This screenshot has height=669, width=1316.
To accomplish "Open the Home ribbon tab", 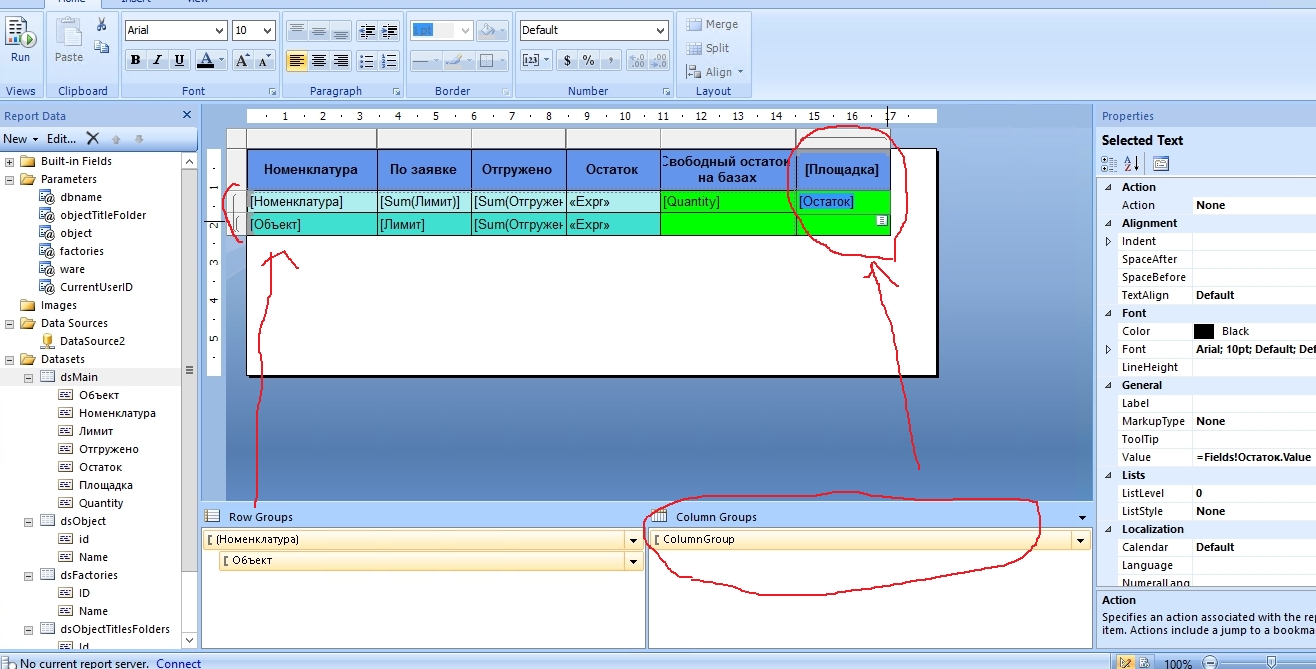I will [x=71, y=2].
